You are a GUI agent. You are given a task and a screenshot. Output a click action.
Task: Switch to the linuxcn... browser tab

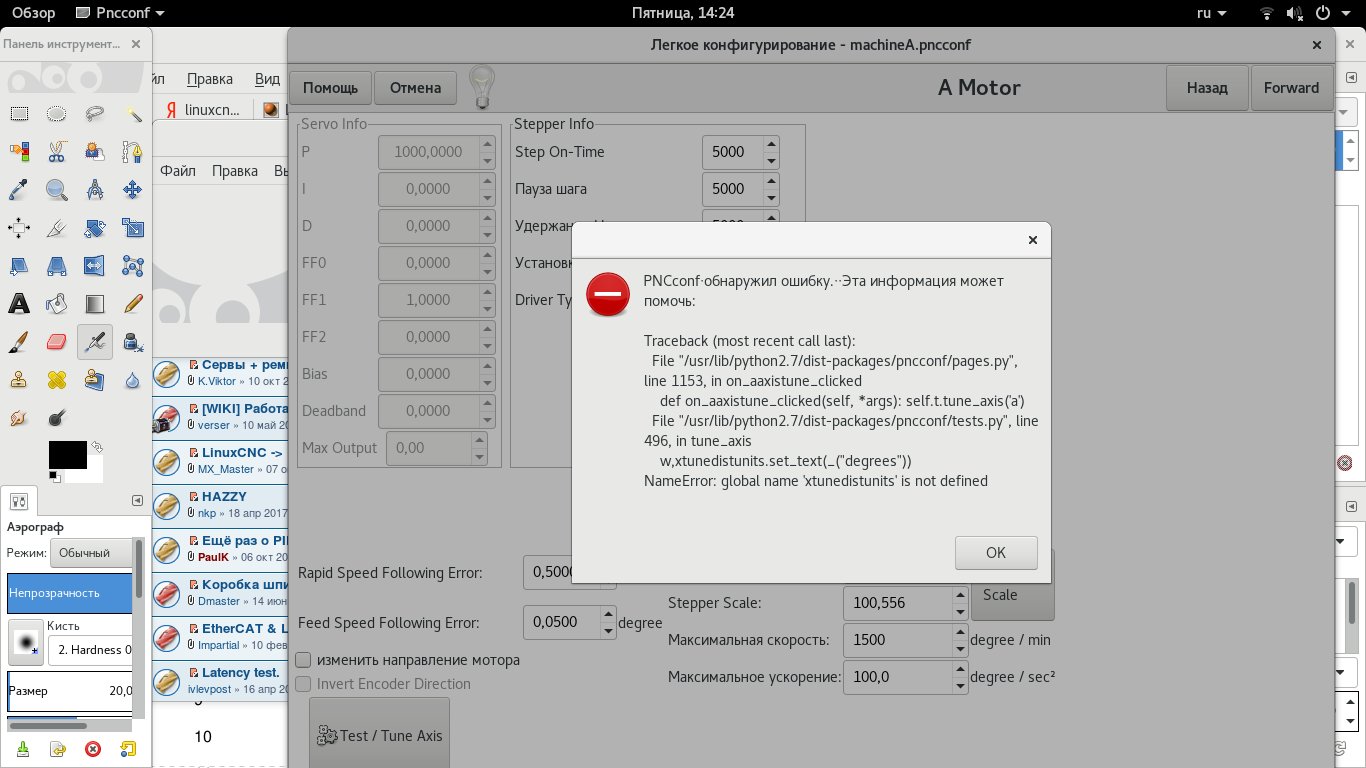pyautogui.click(x=203, y=109)
